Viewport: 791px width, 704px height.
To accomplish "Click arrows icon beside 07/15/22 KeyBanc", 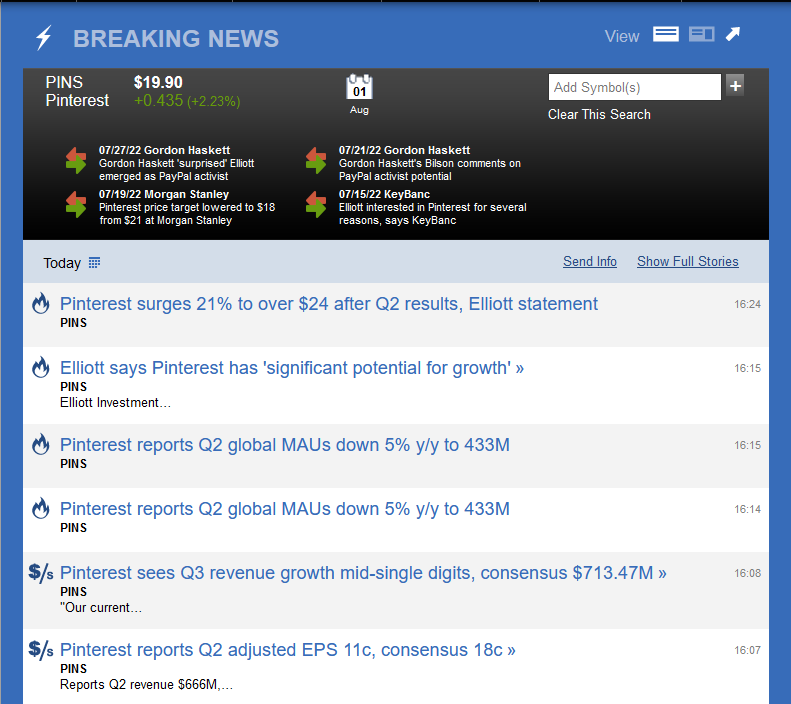I will click(x=316, y=204).
